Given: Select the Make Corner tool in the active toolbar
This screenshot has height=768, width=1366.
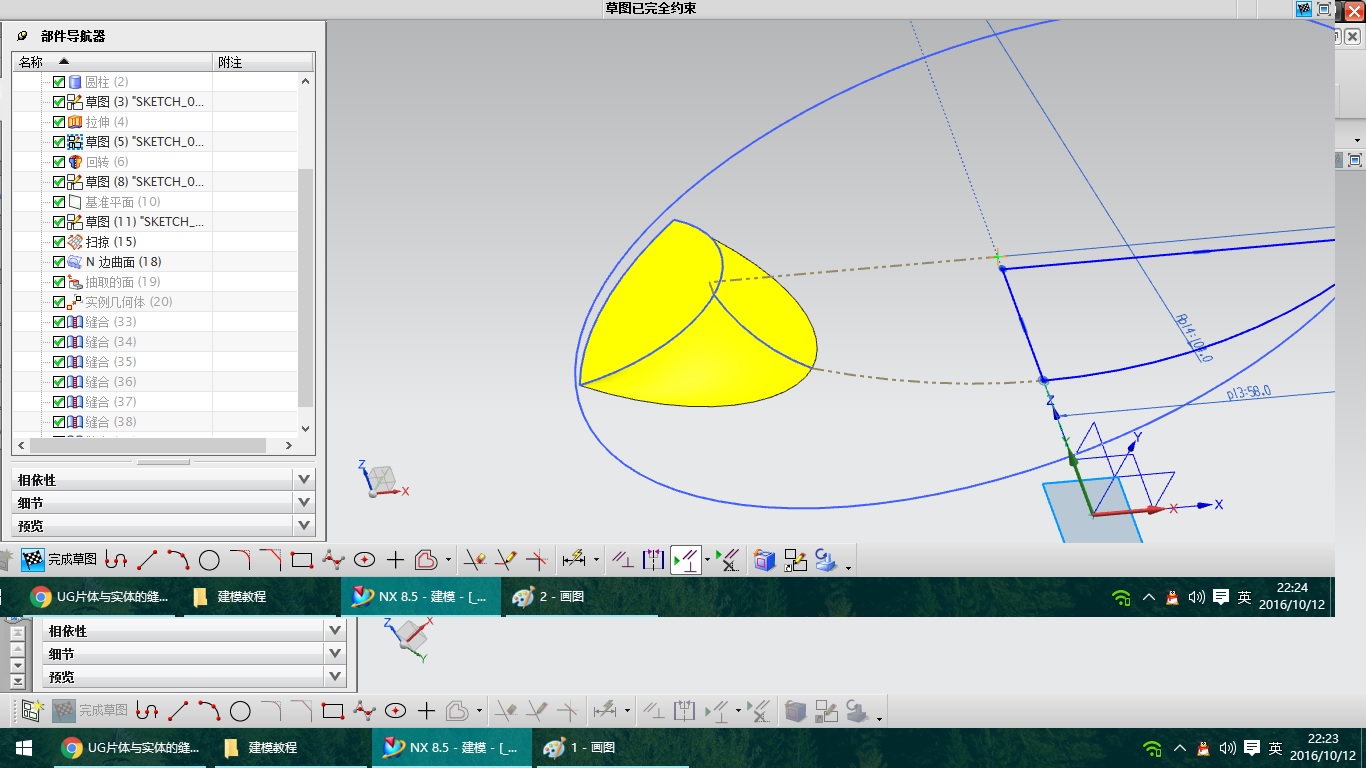Looking at the screenshot, I should point(537,559).
